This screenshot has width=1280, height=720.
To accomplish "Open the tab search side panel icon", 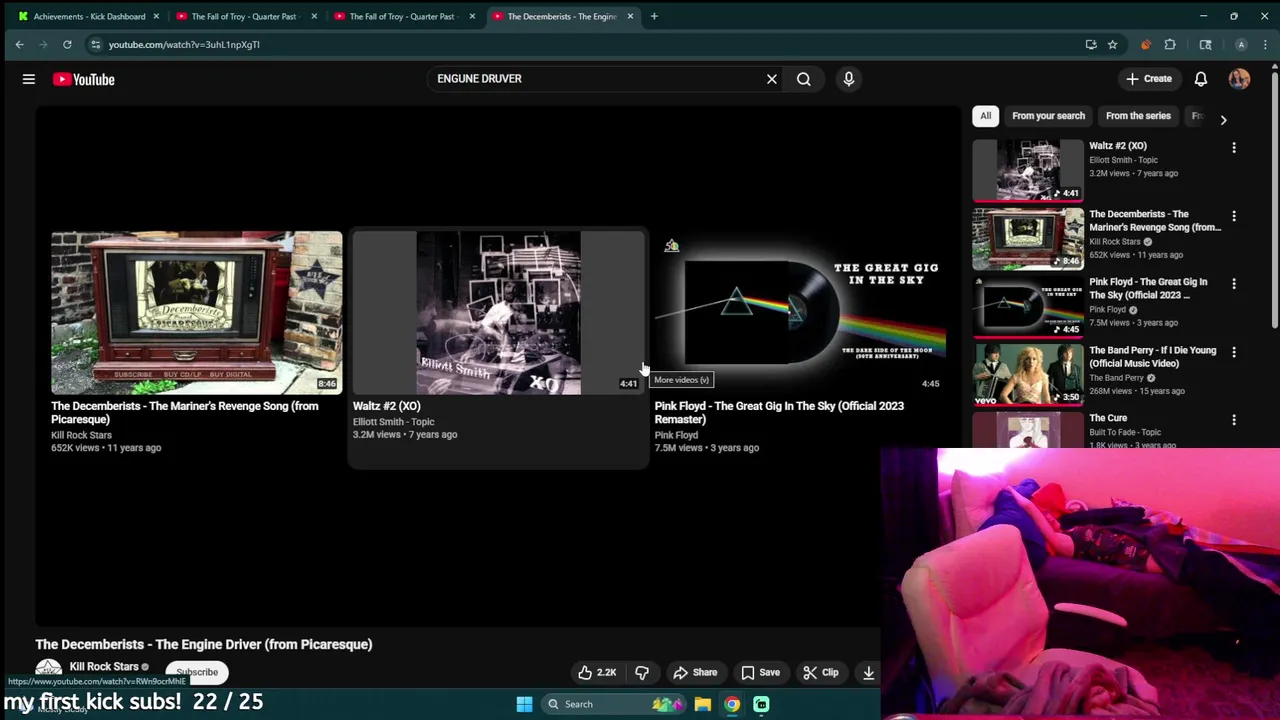I will [x=1206, y=44].
